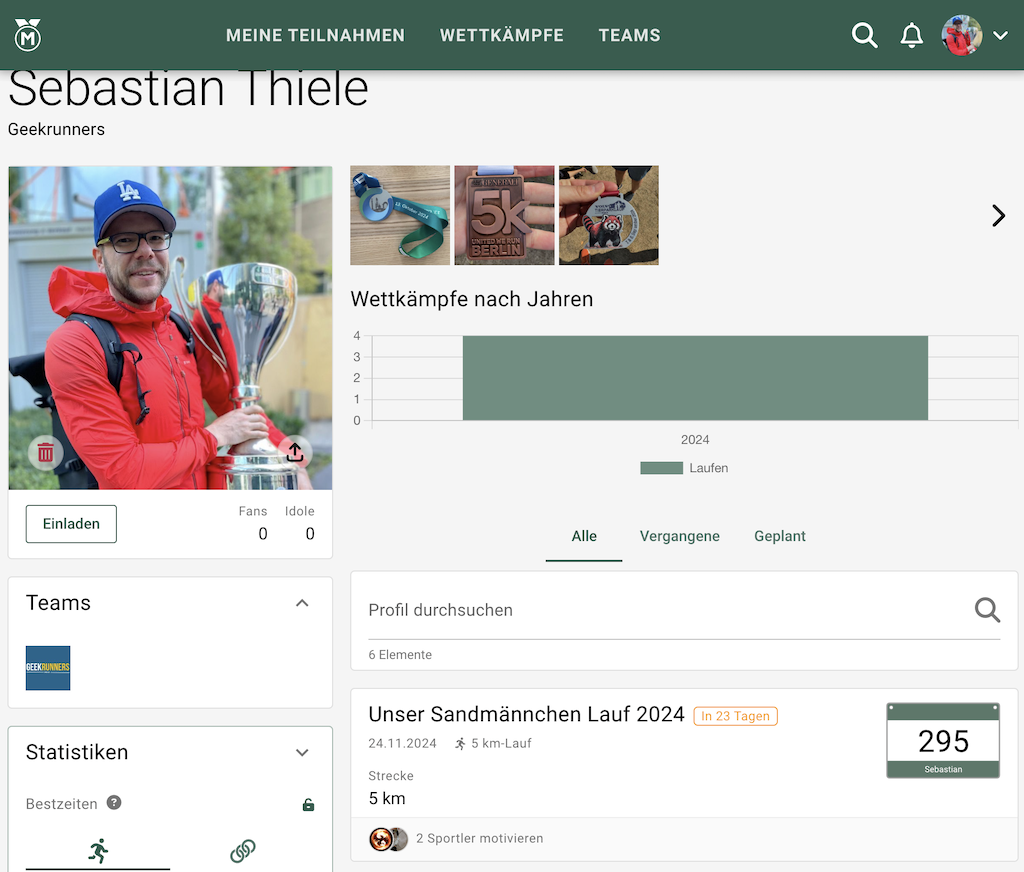Click the Bestzeiten help question mark
Image resolution: width=1024 pixels, height=872 pixels.
(114, 803)
